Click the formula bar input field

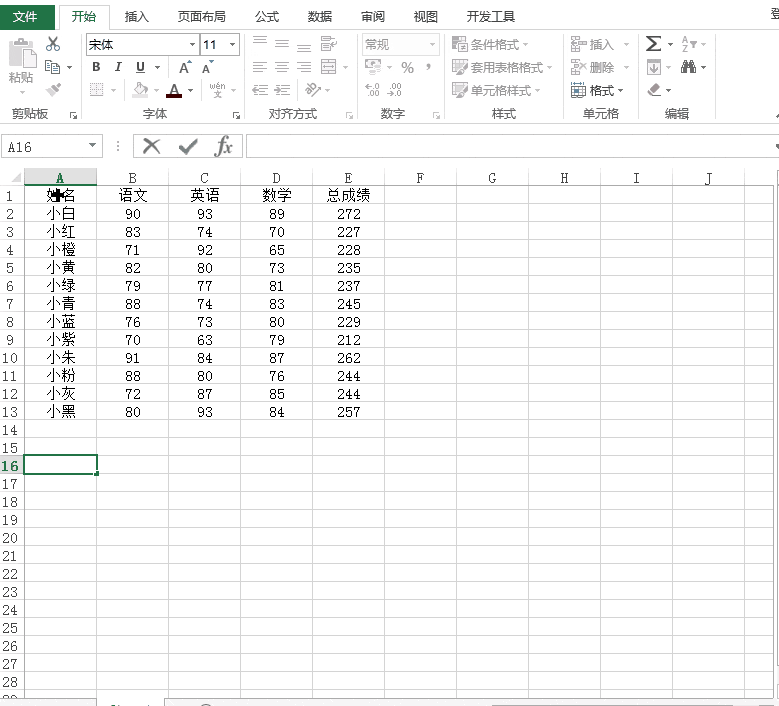pos(510,147)
